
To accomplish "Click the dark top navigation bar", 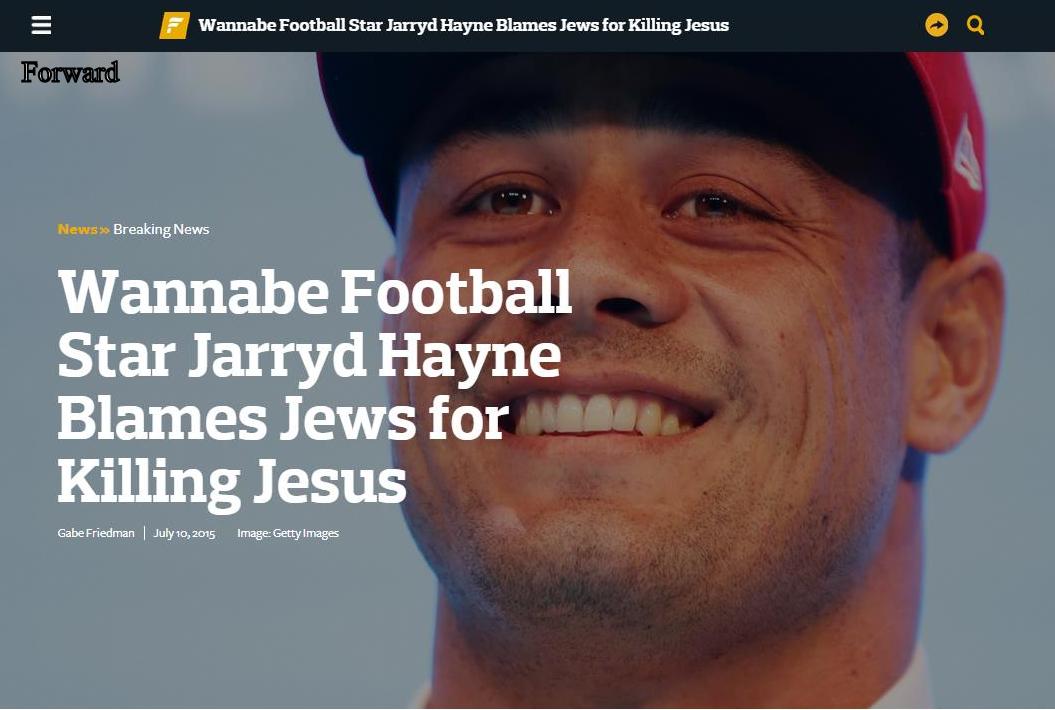I will [x=528, y=26].
